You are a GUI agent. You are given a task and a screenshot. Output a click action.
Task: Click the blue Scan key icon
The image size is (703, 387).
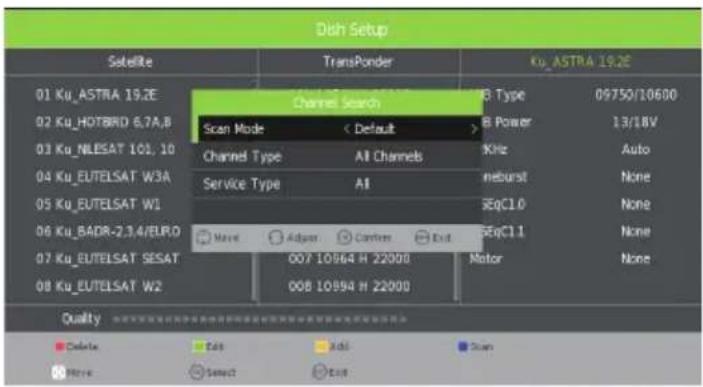click(463, 347)
